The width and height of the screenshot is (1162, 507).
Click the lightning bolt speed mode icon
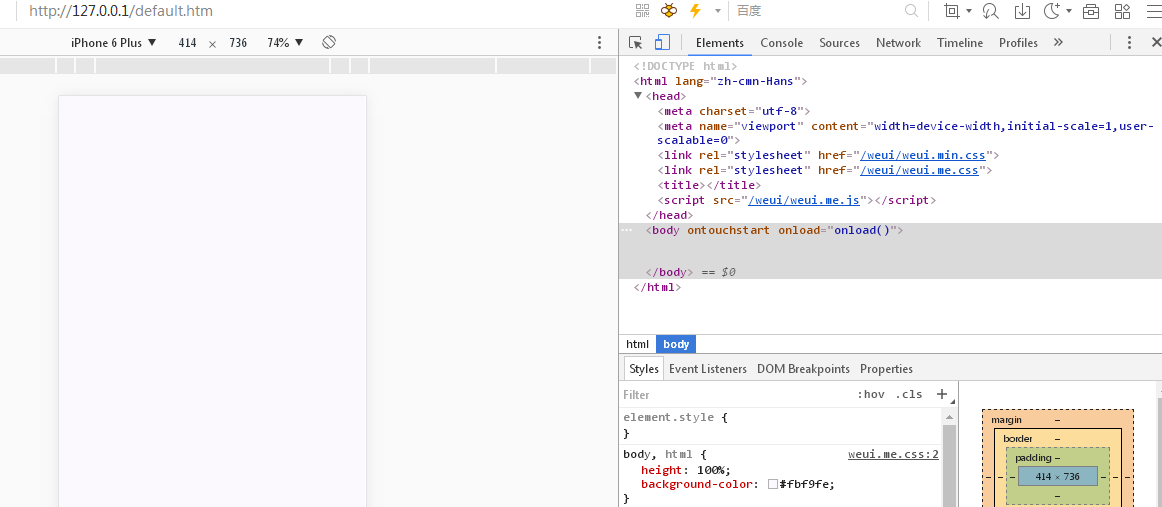click(695, 11)
